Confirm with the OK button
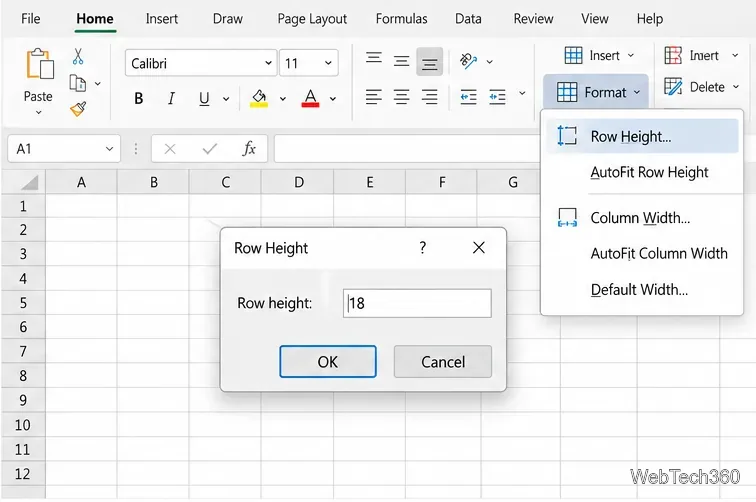Image resolution: width=756 pixels, height=502 pixels. click(x=328, y=362)
